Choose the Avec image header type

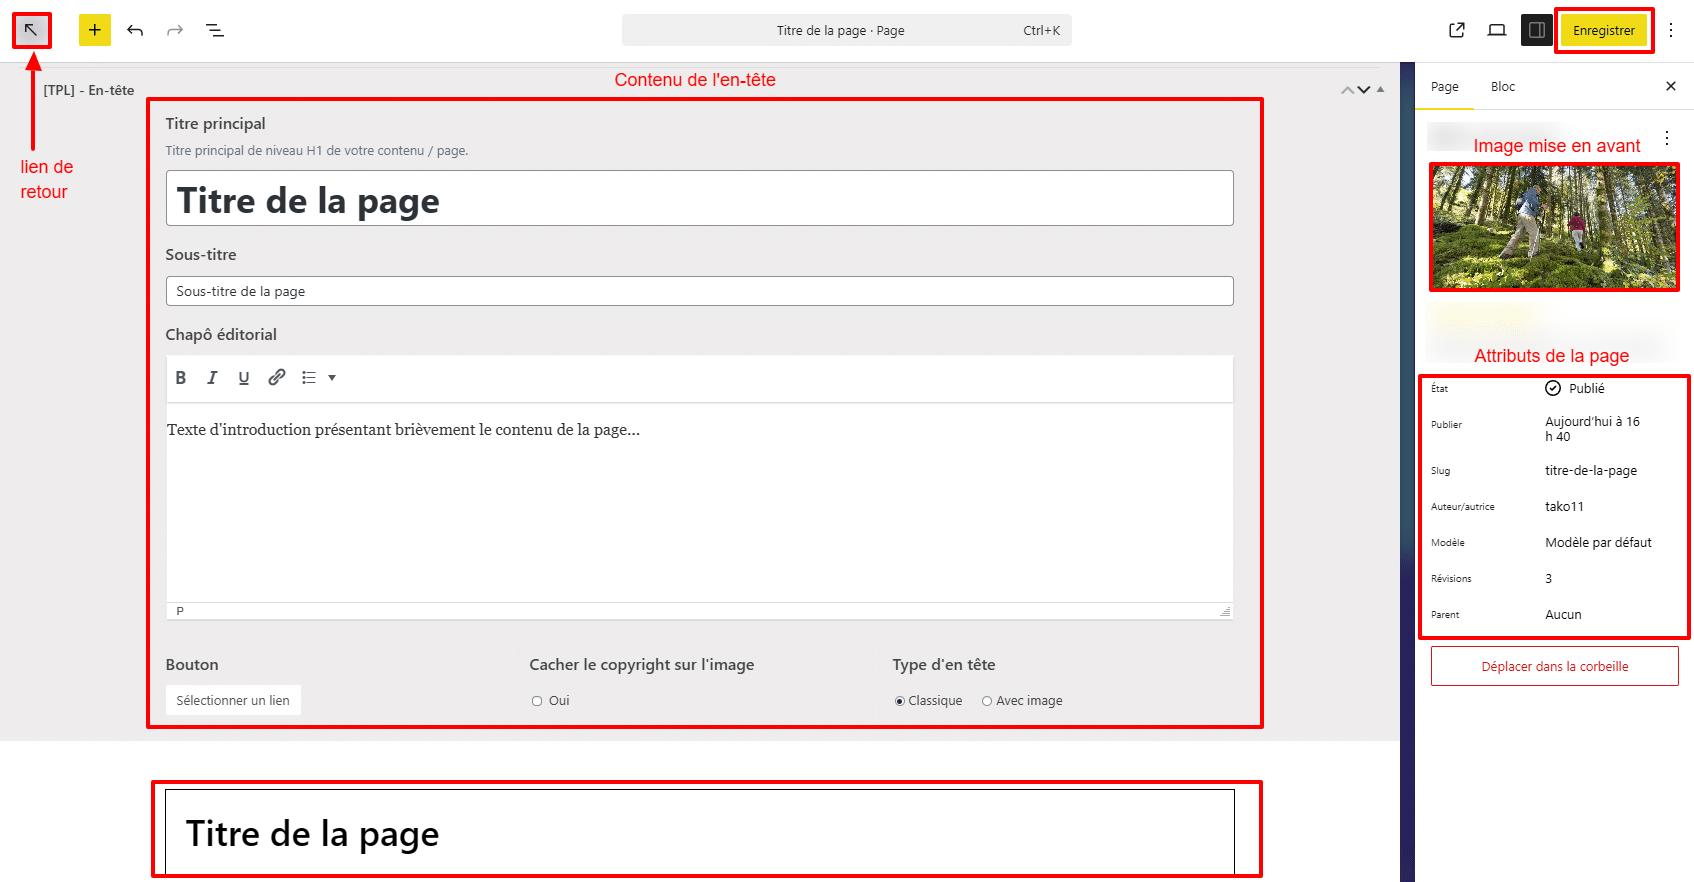[987, 701]
